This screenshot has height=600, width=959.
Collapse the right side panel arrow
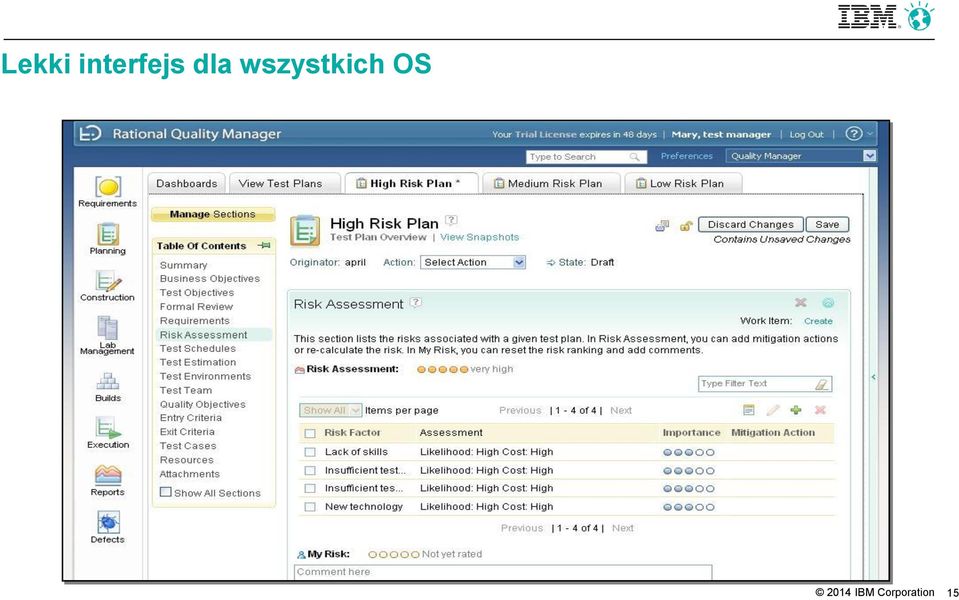point(873,377)
